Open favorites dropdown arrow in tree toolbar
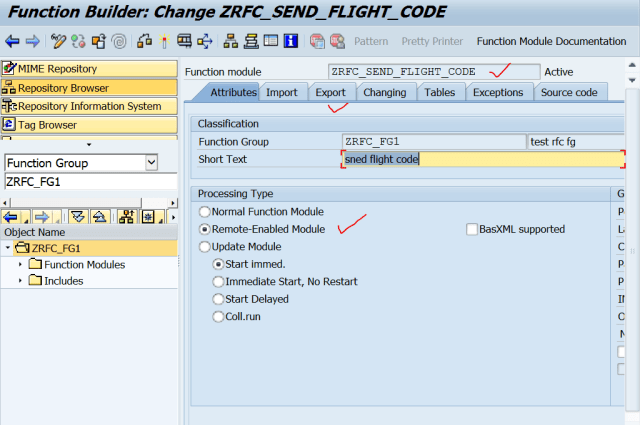The image size is (640, 425). 162,220
